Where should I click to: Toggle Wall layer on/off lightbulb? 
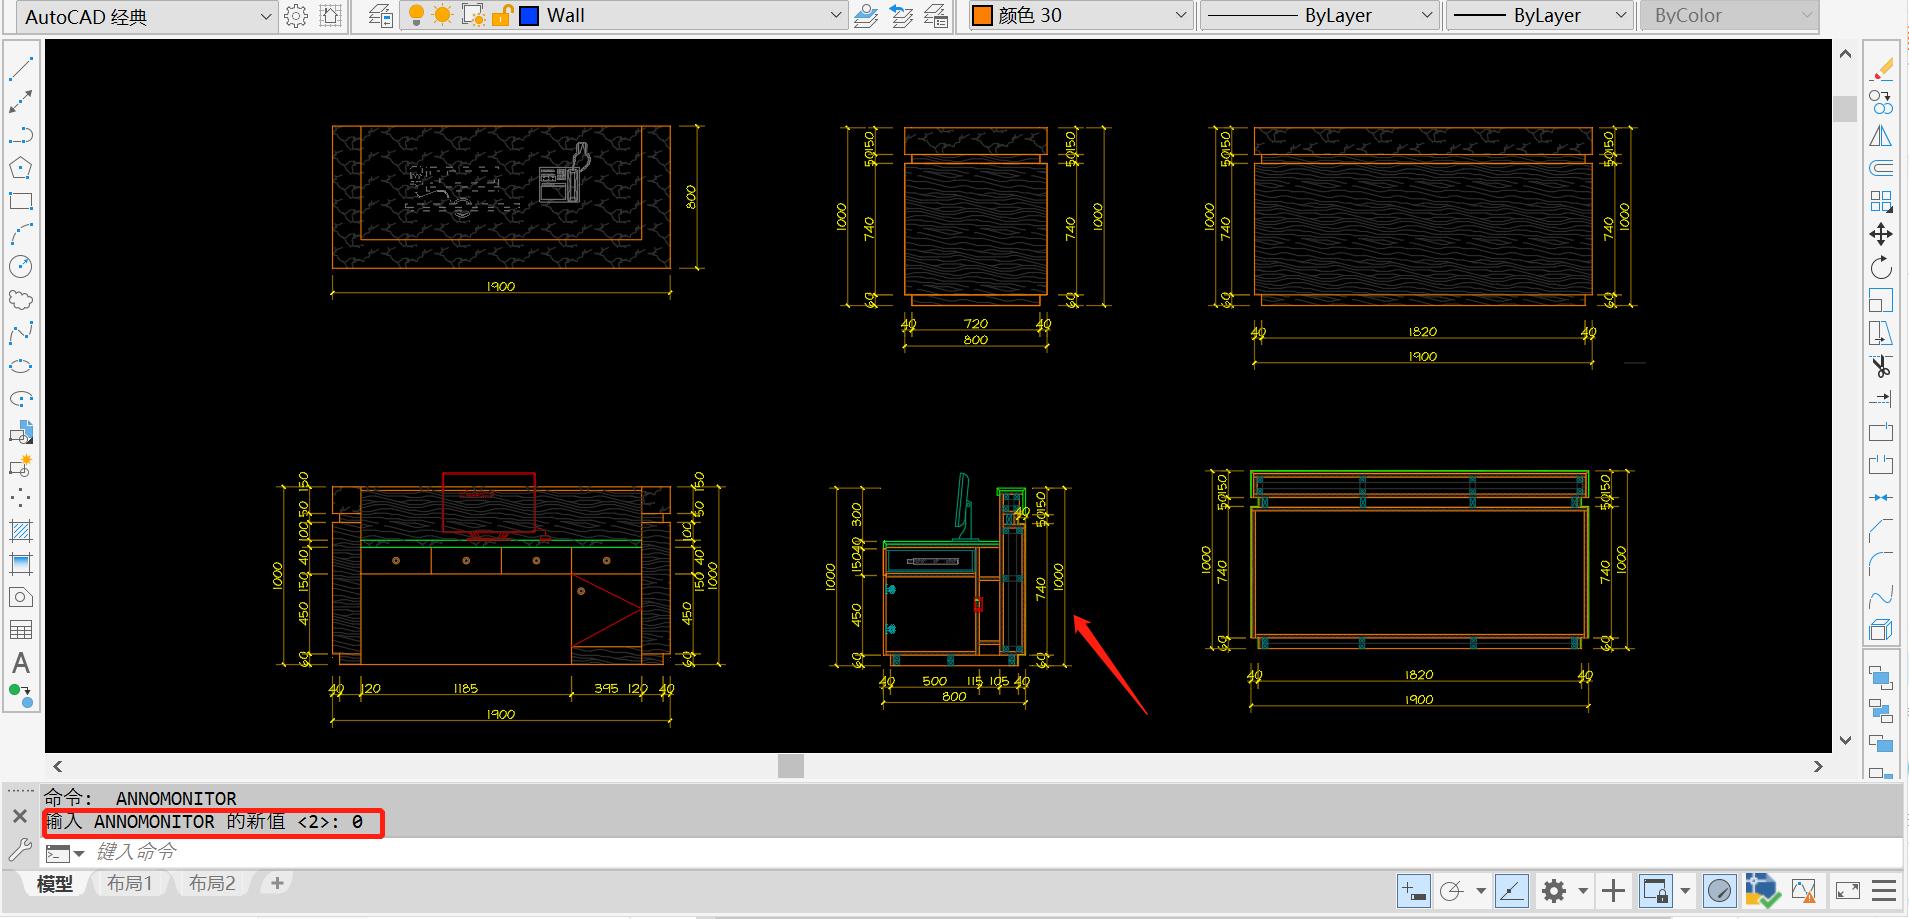(x=416, y=15)
